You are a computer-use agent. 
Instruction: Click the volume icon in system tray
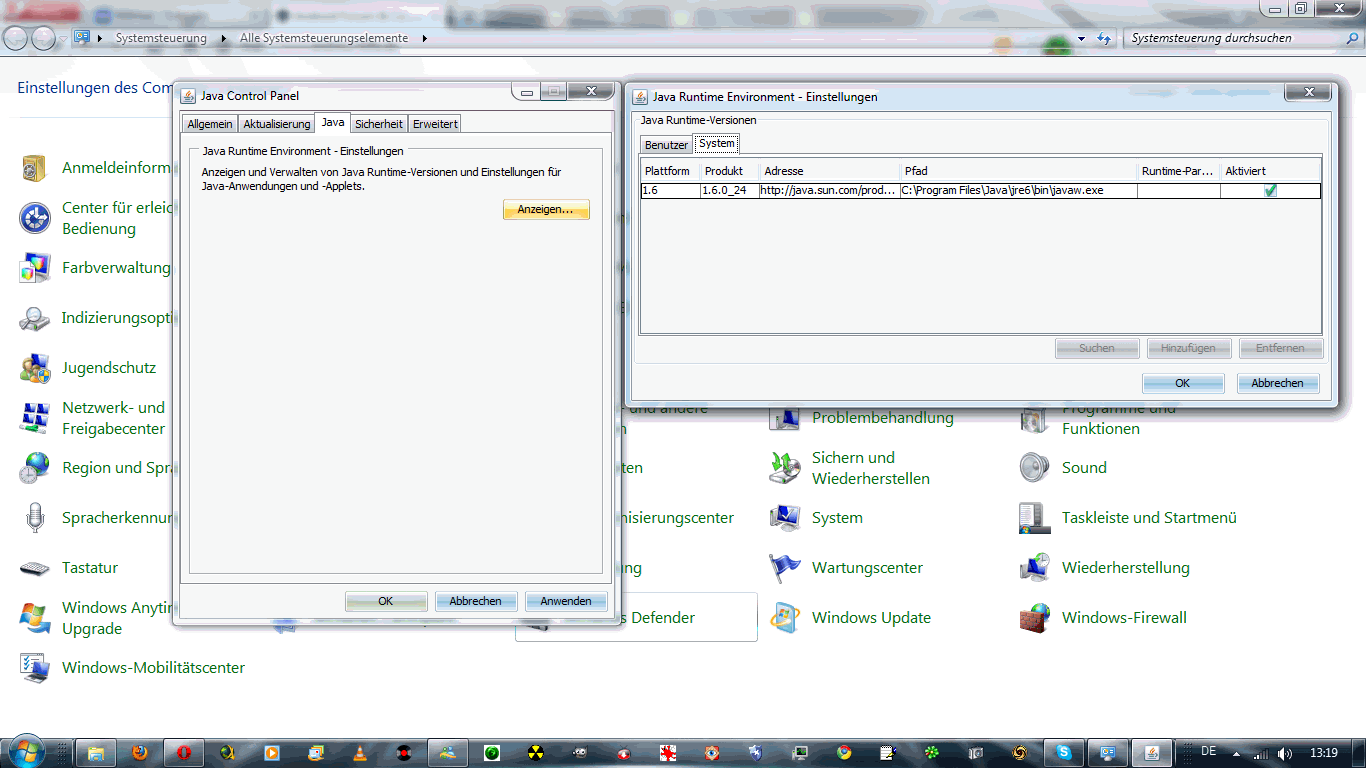pos(1284,753)
